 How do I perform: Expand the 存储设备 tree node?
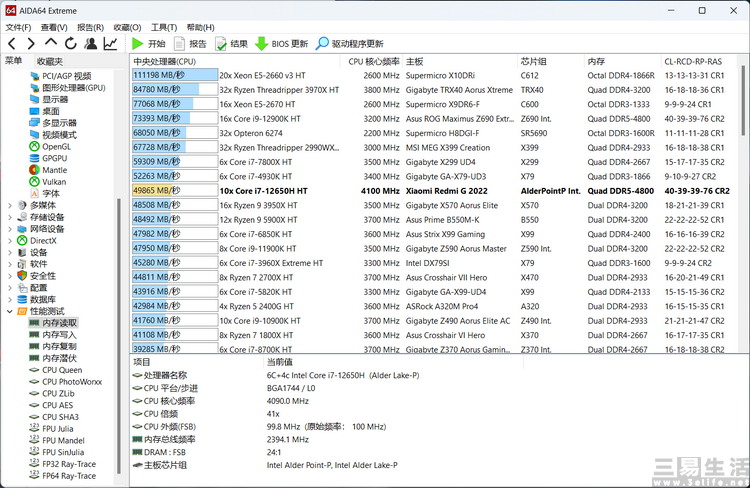[10, 217]
